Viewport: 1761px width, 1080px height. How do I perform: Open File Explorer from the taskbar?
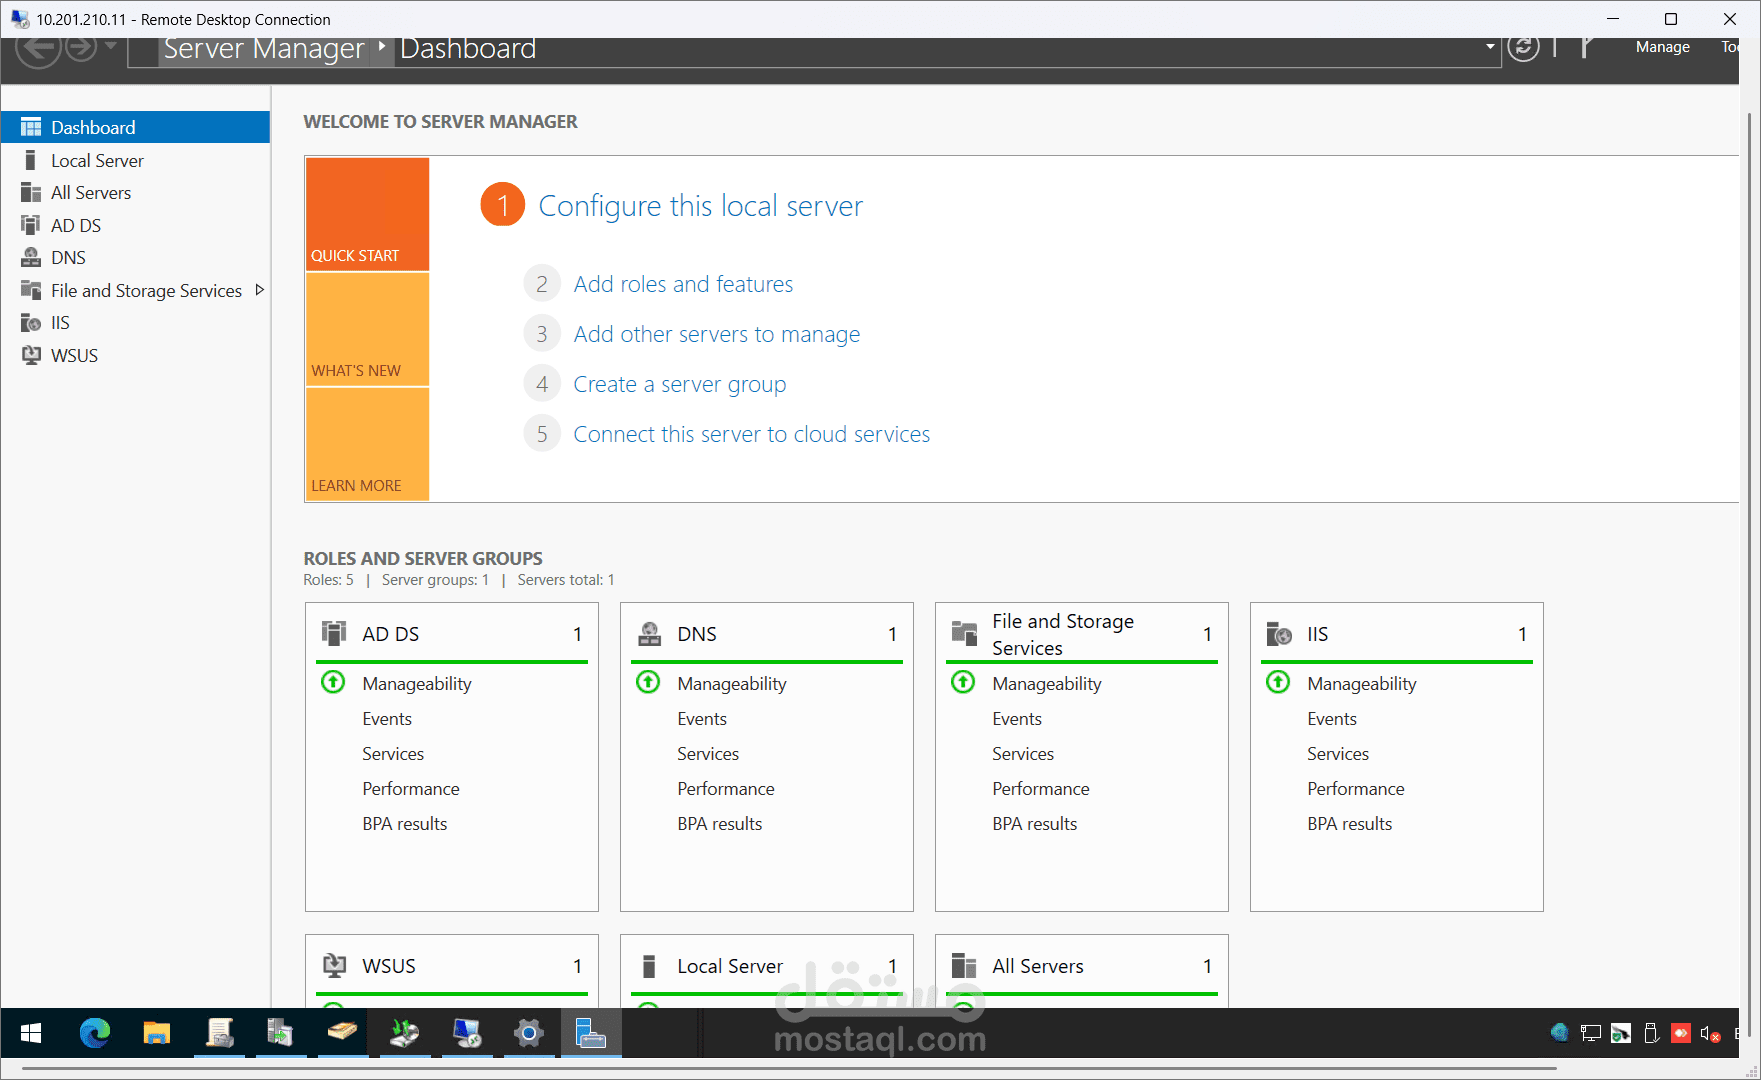[157, 1033]
